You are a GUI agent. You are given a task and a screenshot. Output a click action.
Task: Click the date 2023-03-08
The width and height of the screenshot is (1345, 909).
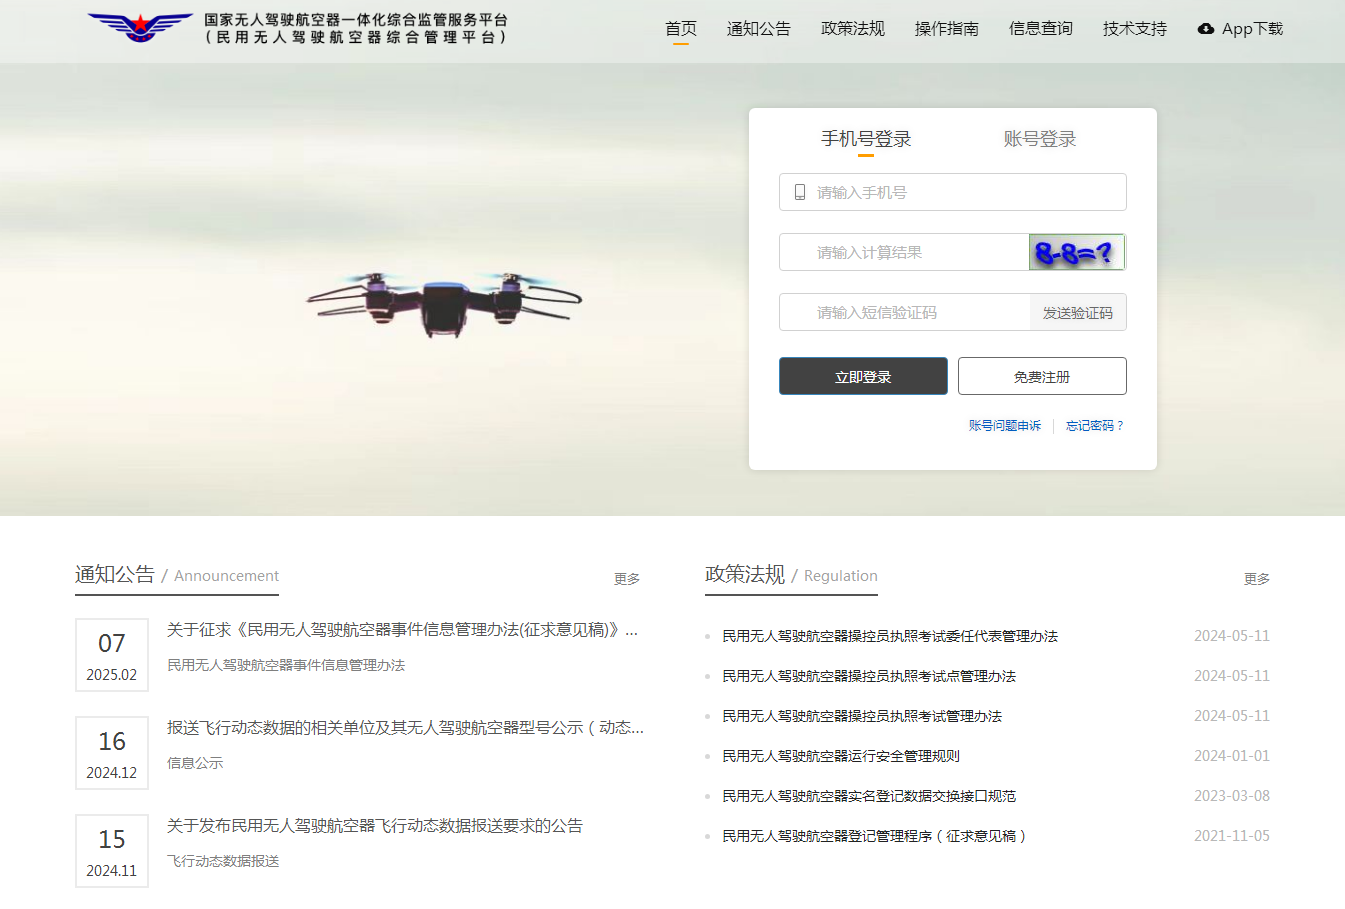pos(1232,796)
